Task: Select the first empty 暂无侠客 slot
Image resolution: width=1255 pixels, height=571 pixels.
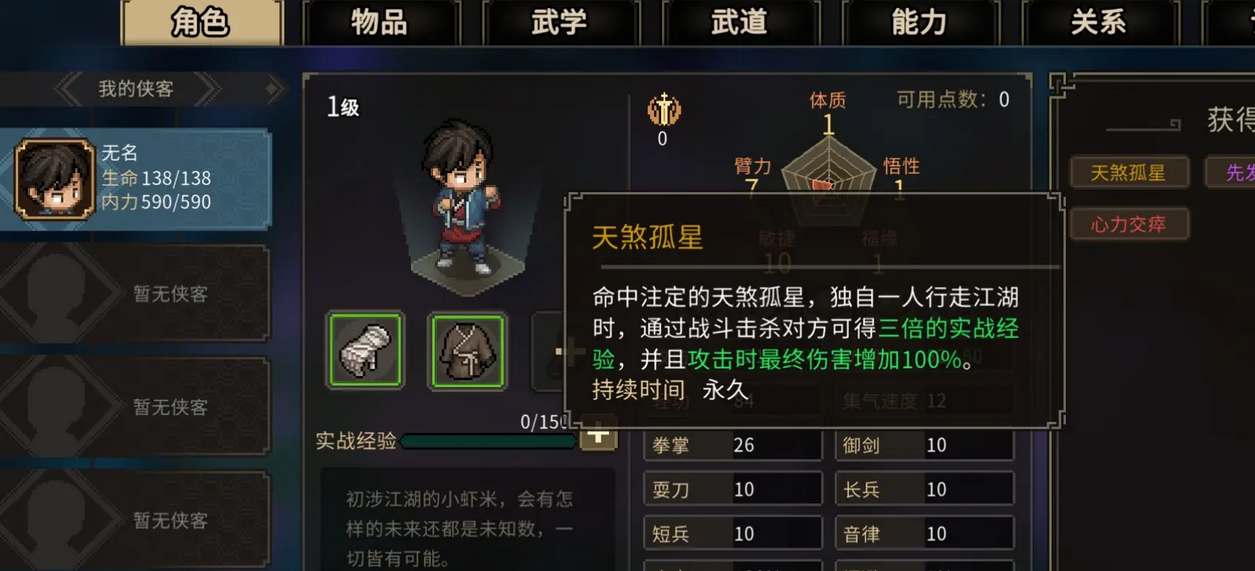Action: pos(135,294)
